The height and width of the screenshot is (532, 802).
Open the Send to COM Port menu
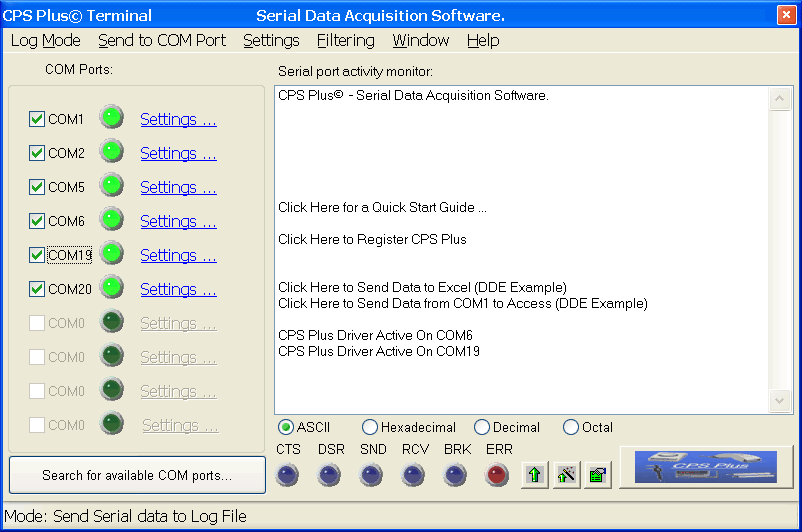click(x=162, y=40)
